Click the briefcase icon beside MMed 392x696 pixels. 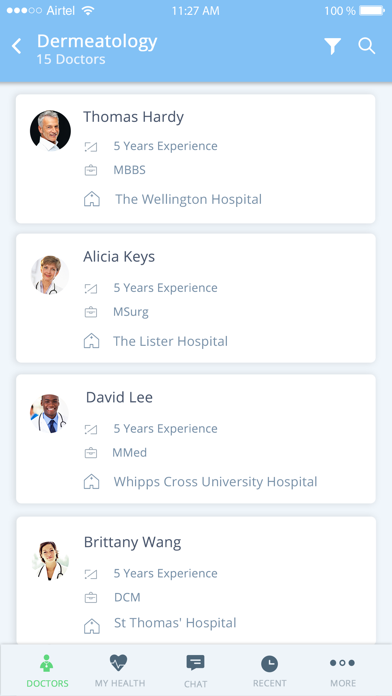(91, 453)
